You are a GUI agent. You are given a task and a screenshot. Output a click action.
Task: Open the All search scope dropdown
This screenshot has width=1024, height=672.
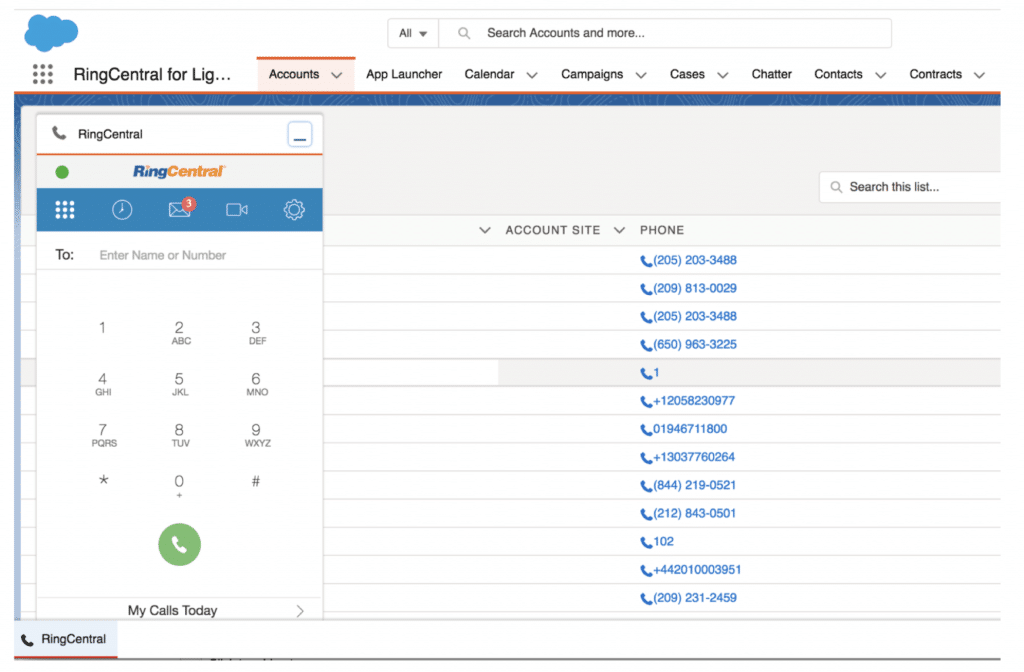pos(413,33)
